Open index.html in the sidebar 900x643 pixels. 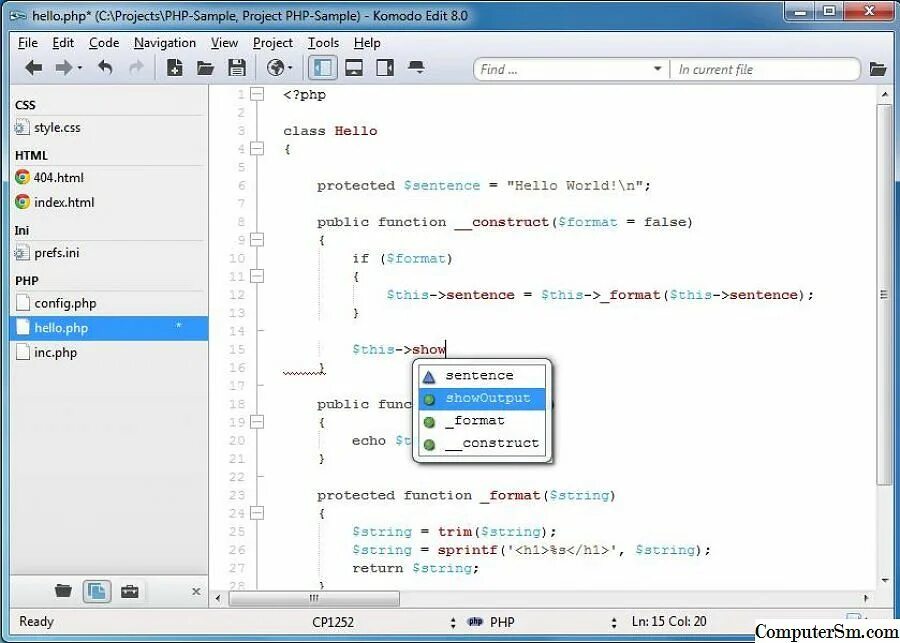coord(109,202)
